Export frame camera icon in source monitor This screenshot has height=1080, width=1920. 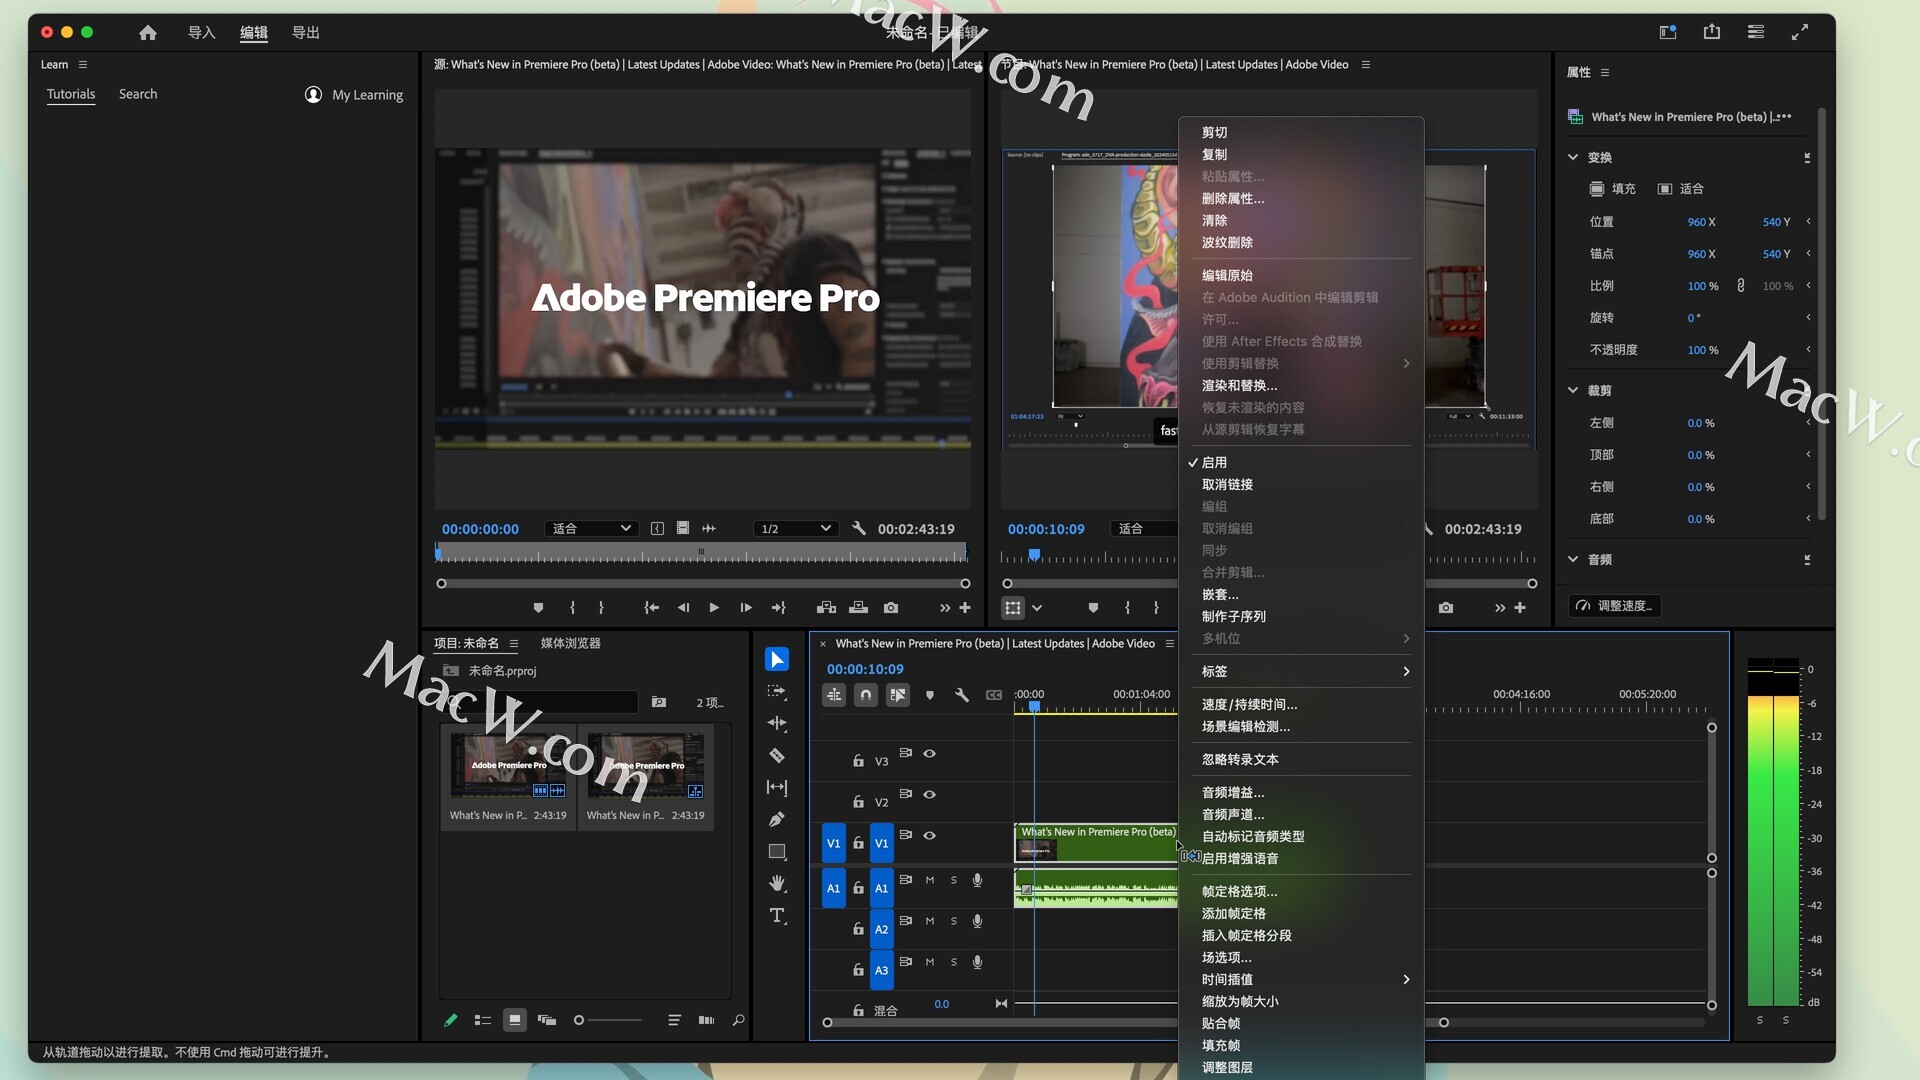click(x=891, y=608)
